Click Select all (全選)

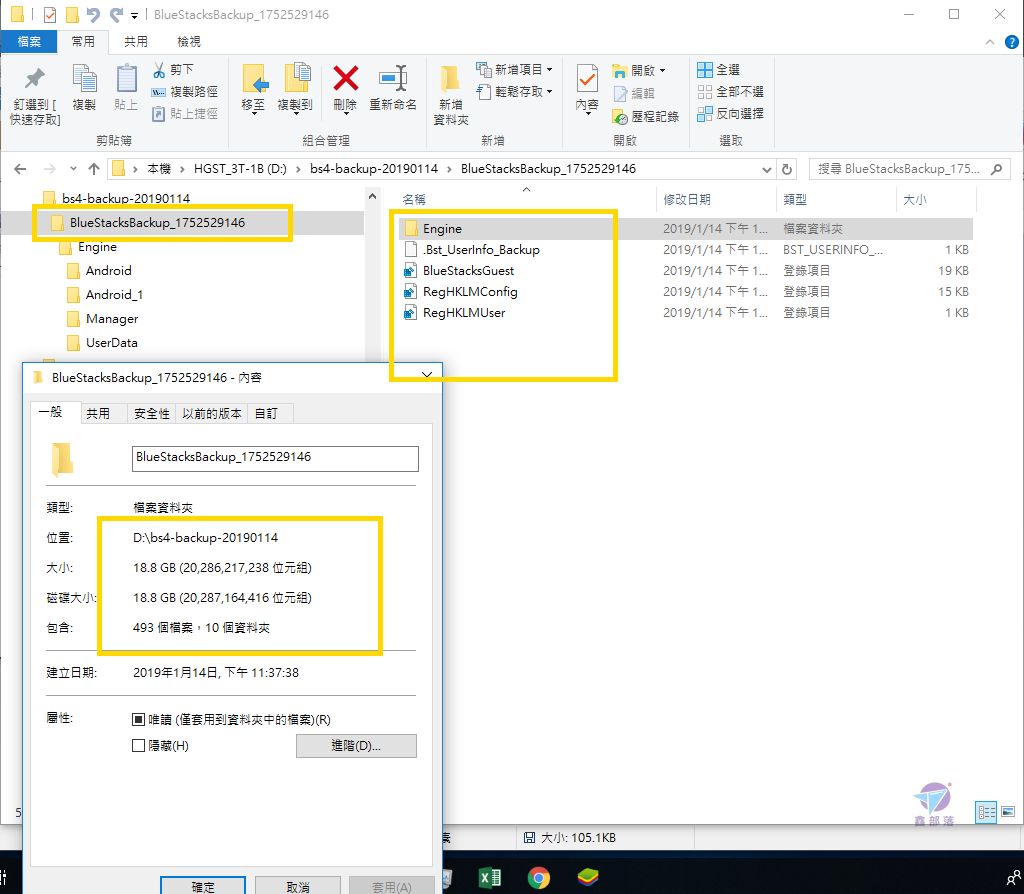tap(718, 70)
